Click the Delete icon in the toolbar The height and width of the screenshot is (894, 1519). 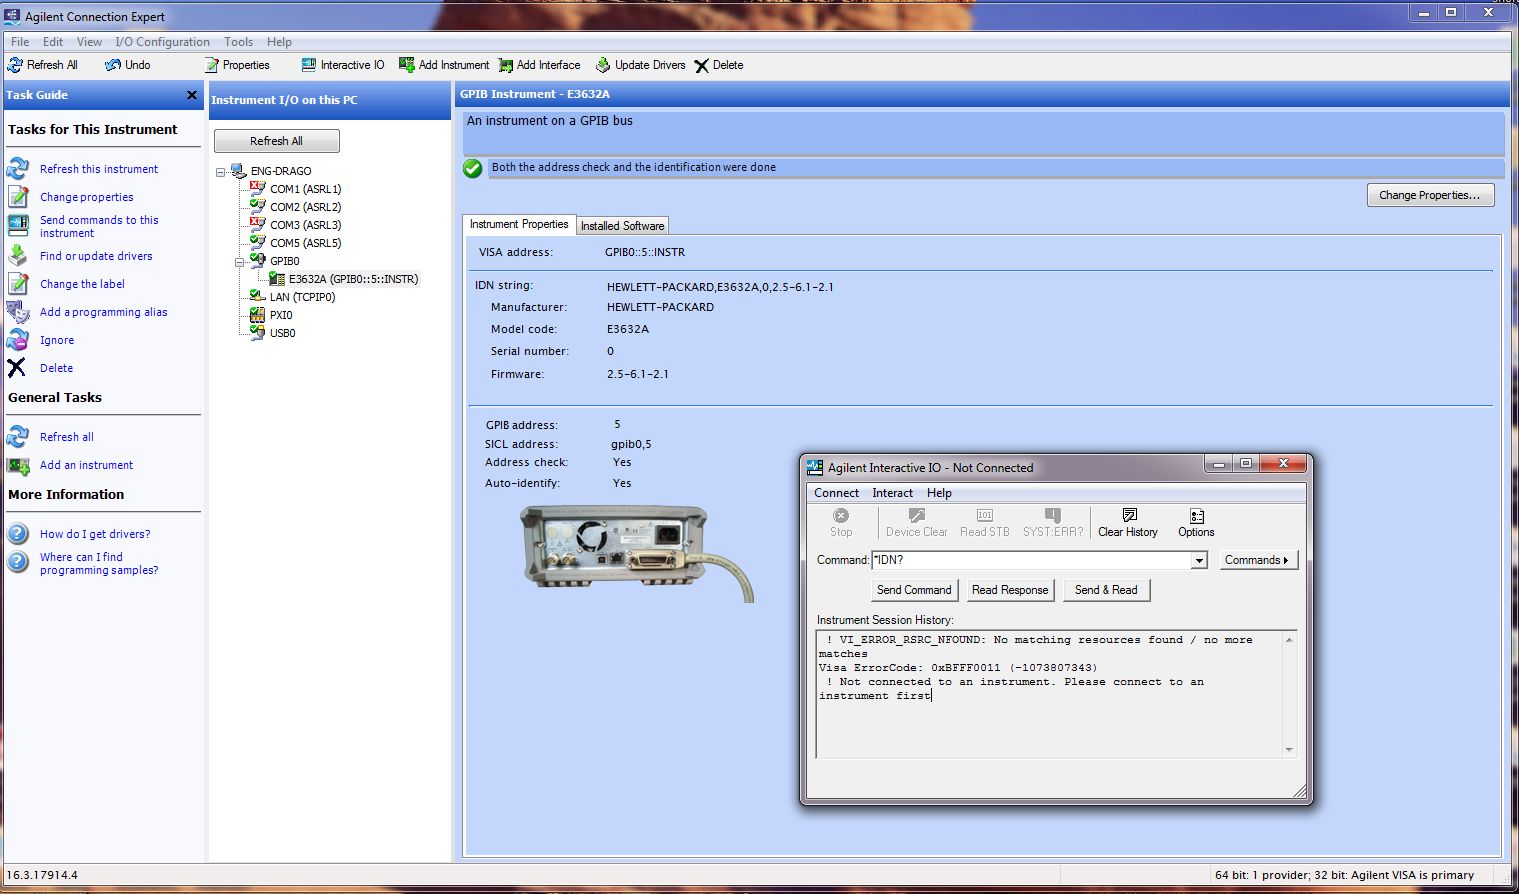[702, 66]
